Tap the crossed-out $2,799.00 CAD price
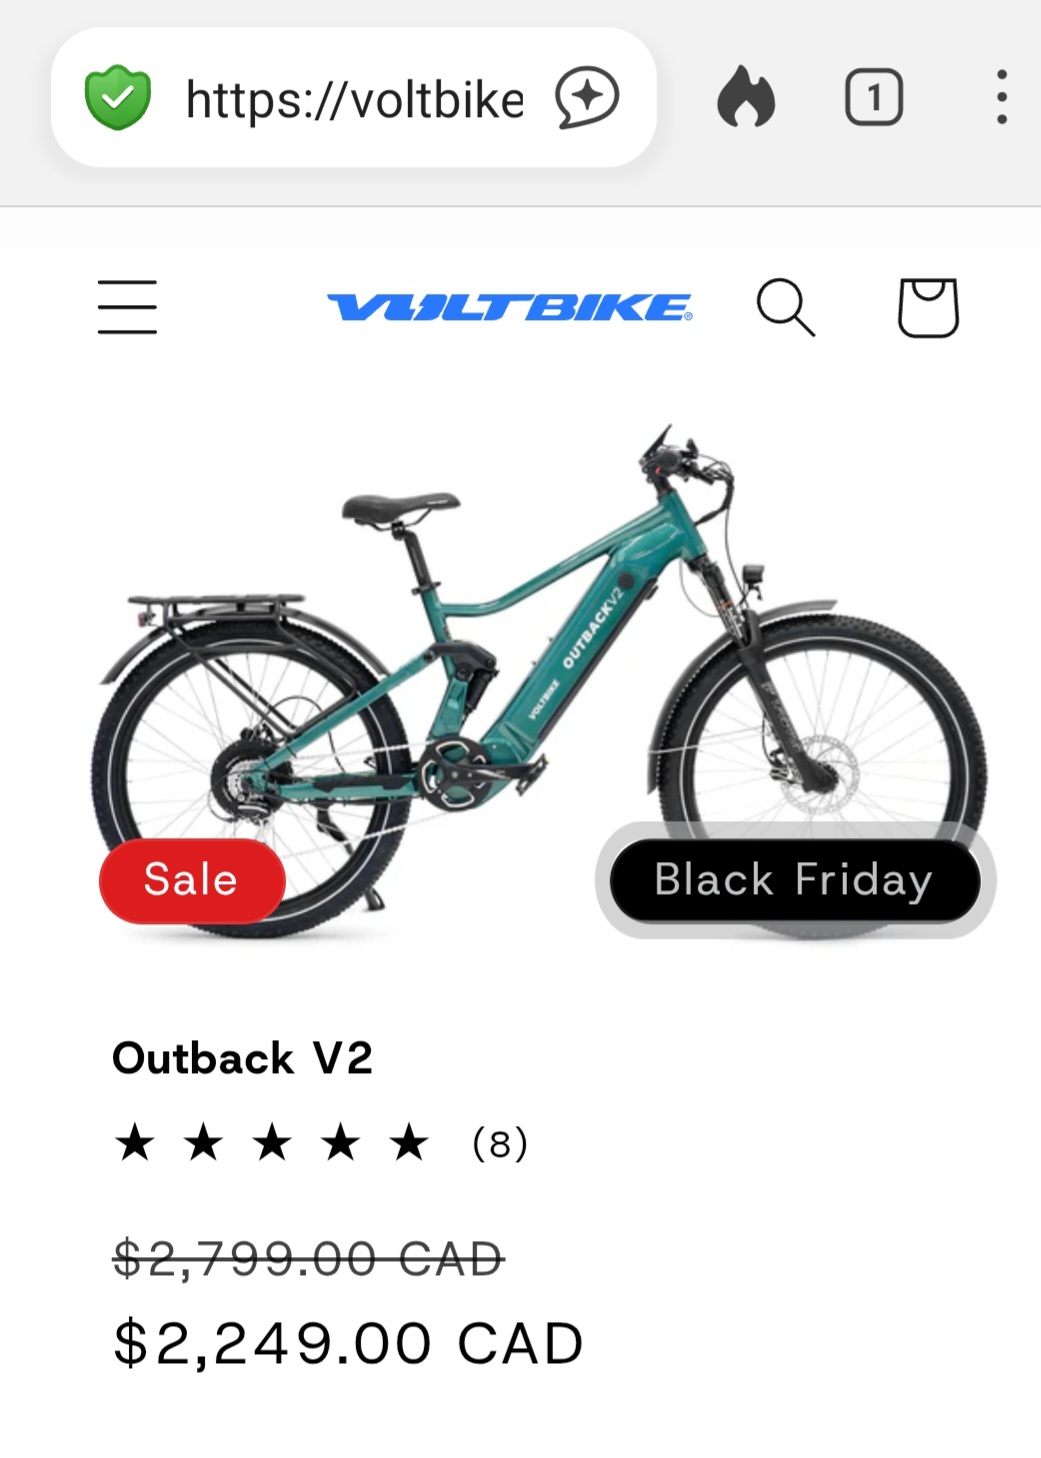1041x1458 pixels. click(x=308, y=1257)
